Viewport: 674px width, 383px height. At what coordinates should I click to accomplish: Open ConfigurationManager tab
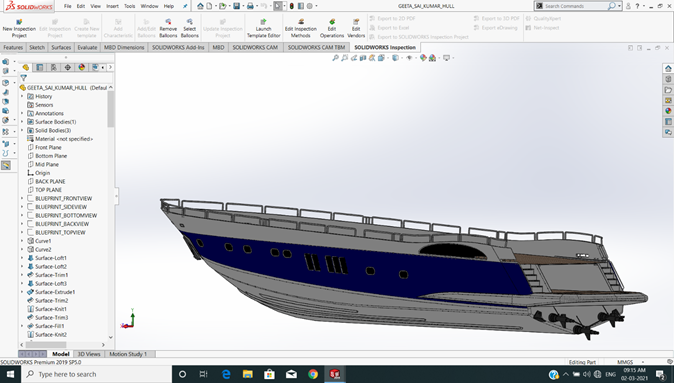coord(54,67)
